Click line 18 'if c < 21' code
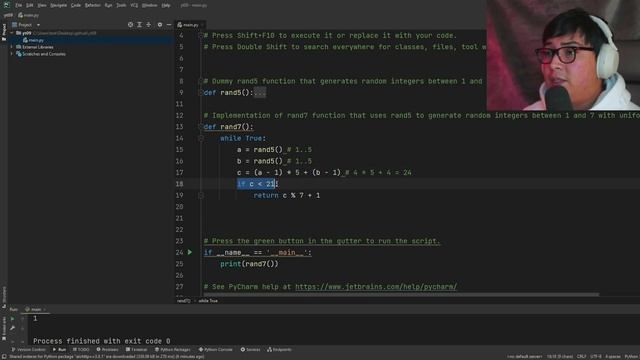The height and width of the screenshot is (360, 640). pyautogui.click(x=257, y=184)
